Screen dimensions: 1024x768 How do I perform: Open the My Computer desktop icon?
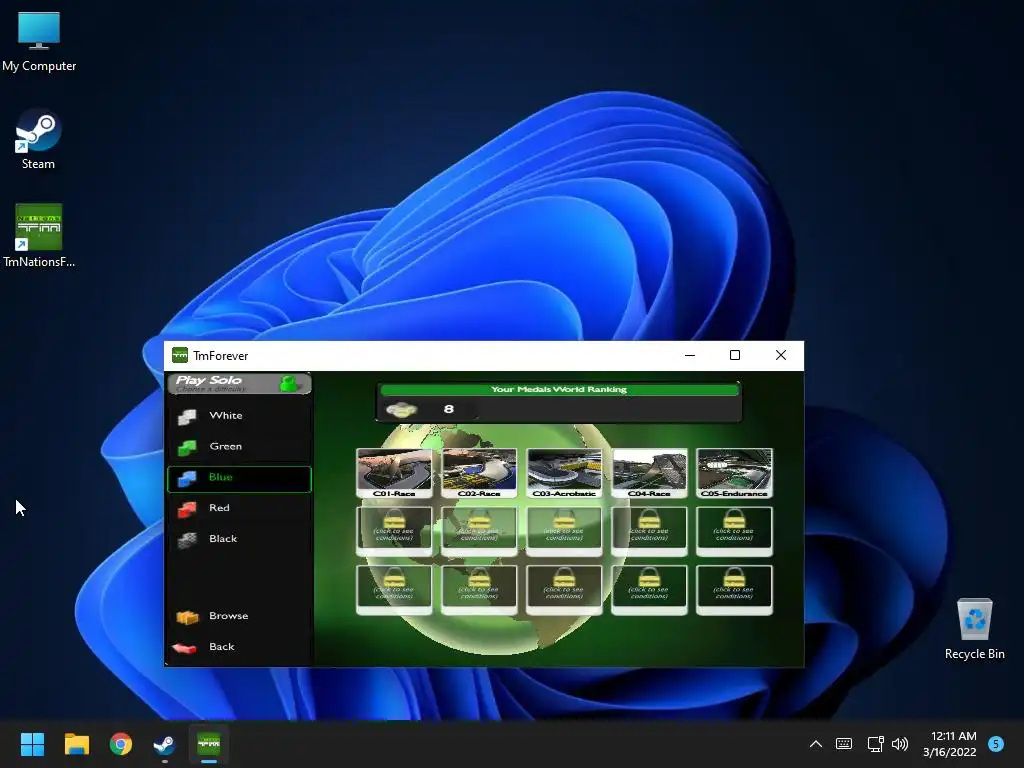pos(39,41)
